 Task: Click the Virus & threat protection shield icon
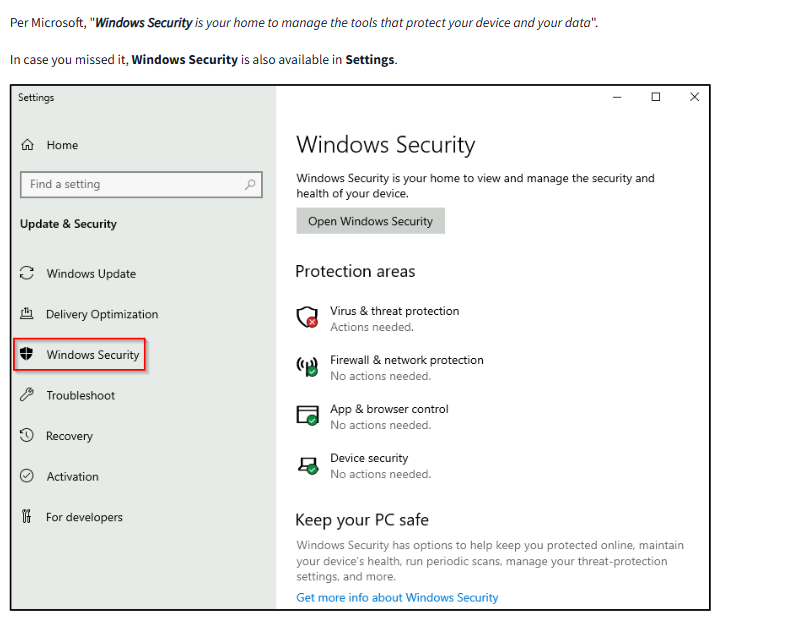tap(307, 318)
